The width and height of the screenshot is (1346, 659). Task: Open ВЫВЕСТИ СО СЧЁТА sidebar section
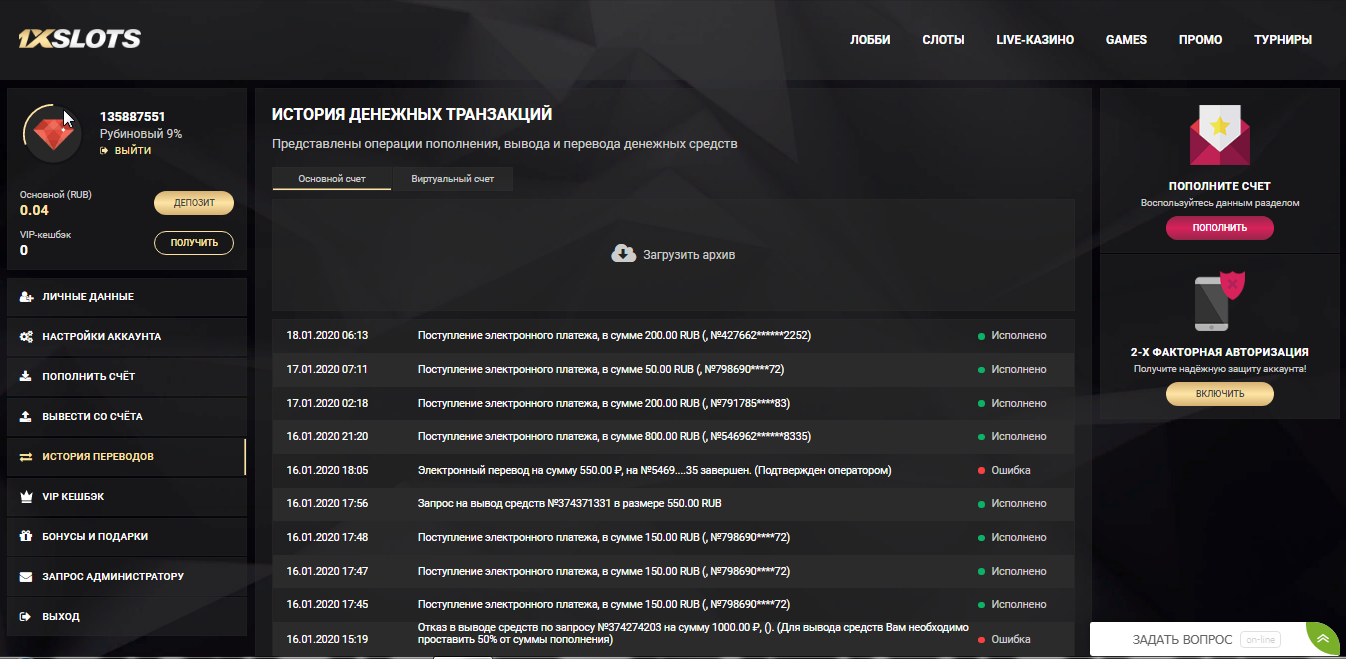[x=126, y=417]
